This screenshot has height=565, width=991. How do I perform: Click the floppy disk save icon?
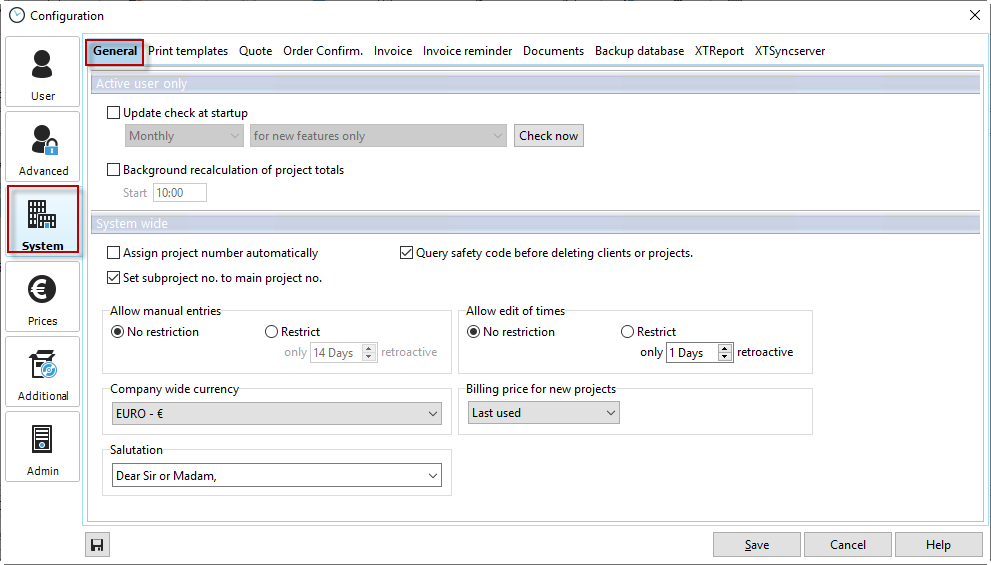coord(97,545)
